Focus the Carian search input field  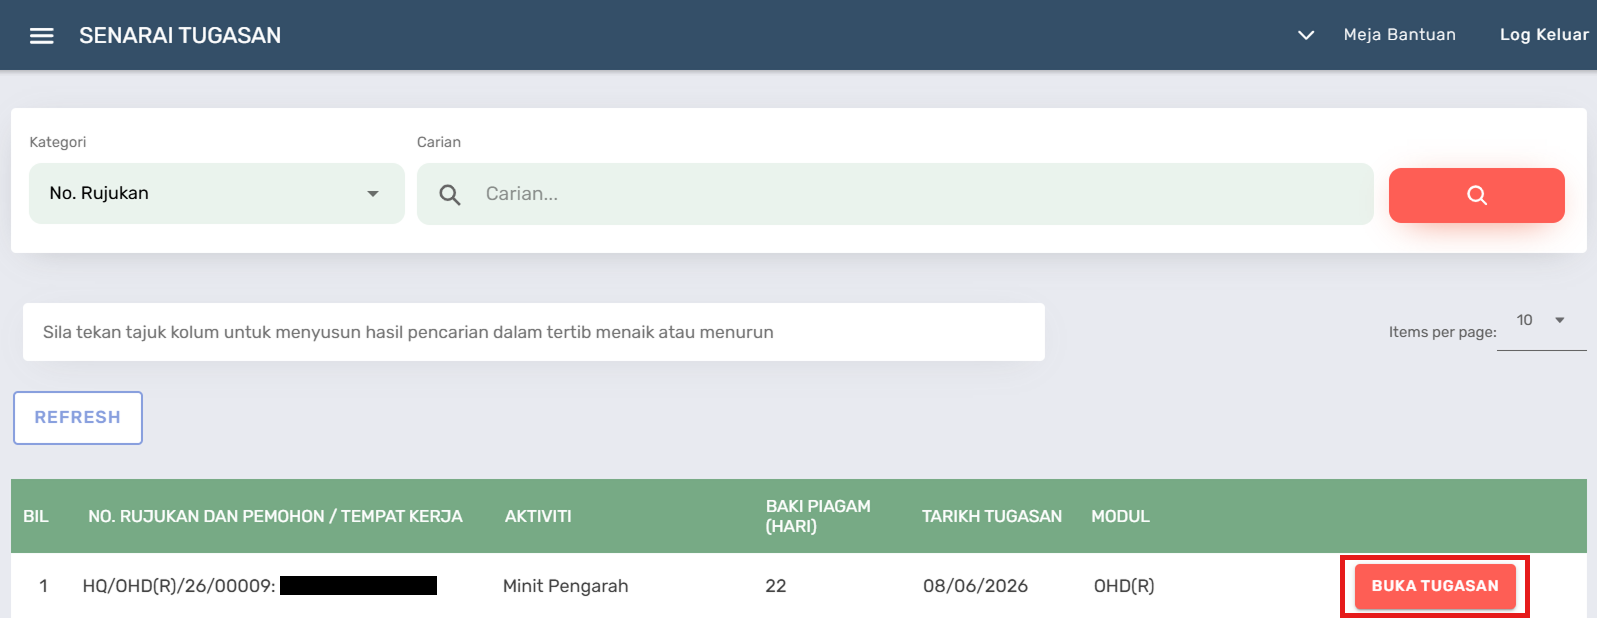point(895,194)
